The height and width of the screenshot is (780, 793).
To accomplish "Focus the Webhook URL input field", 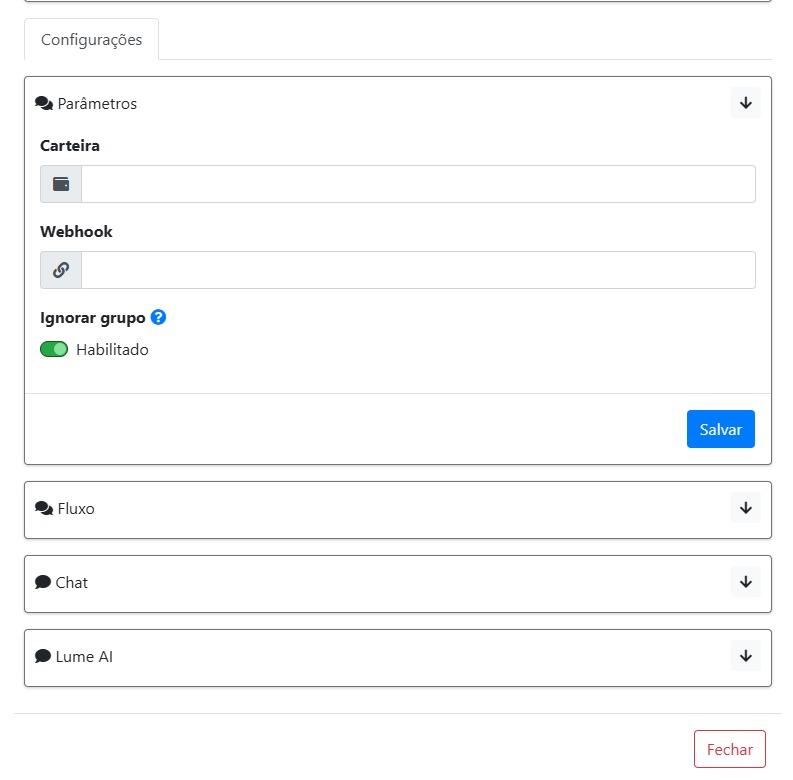I will pyautogui.click(x=418, y=270).
